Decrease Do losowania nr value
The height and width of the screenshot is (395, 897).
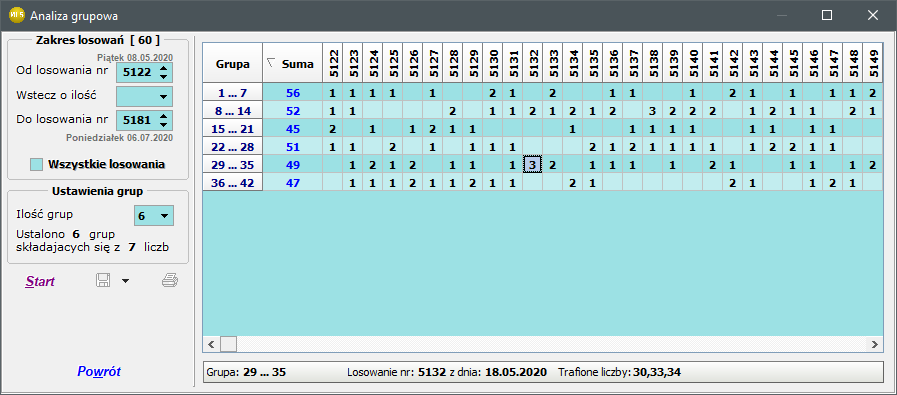(164, 124)
